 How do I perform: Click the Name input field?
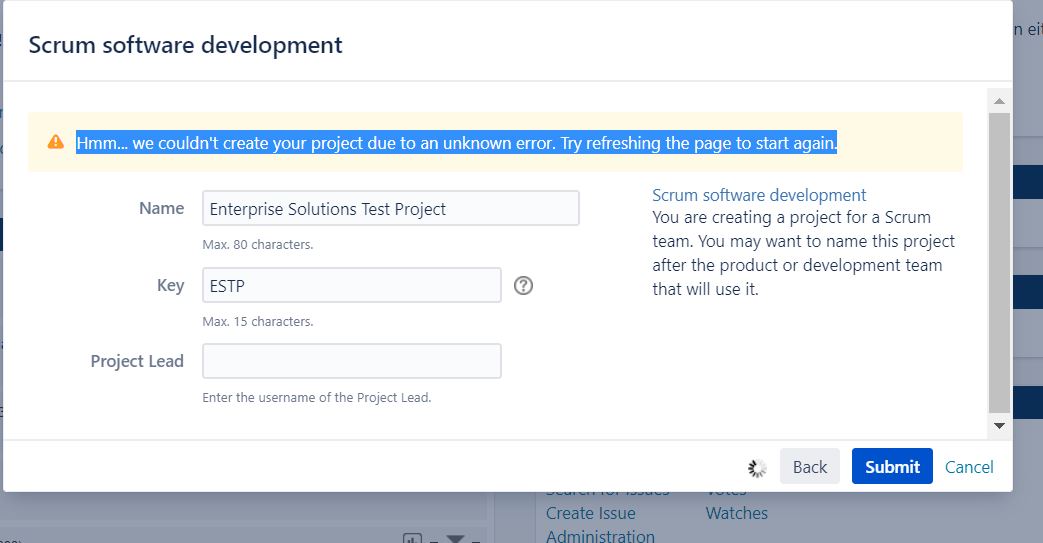coord(390,208)
